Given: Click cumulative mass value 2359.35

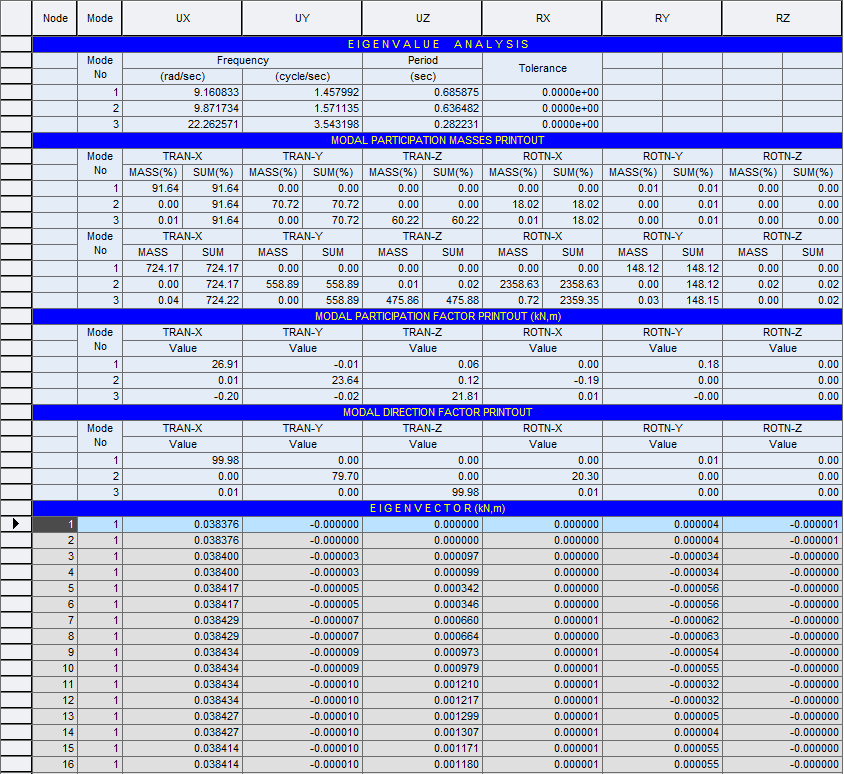Looking at the screenshot, I should 573,300.
